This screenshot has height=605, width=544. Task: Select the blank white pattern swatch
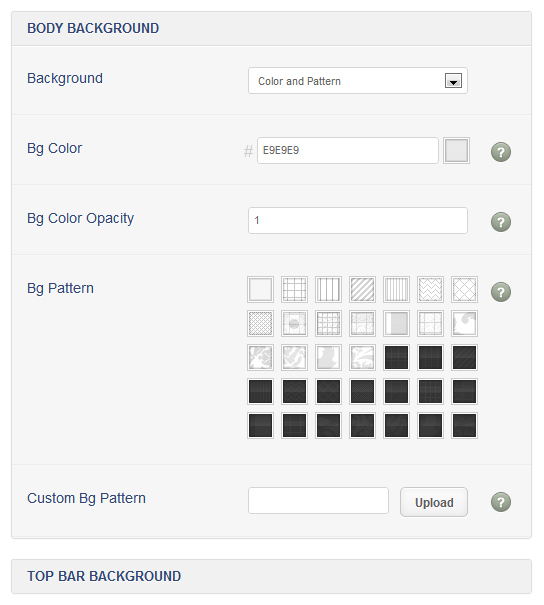tap(260, 289)
